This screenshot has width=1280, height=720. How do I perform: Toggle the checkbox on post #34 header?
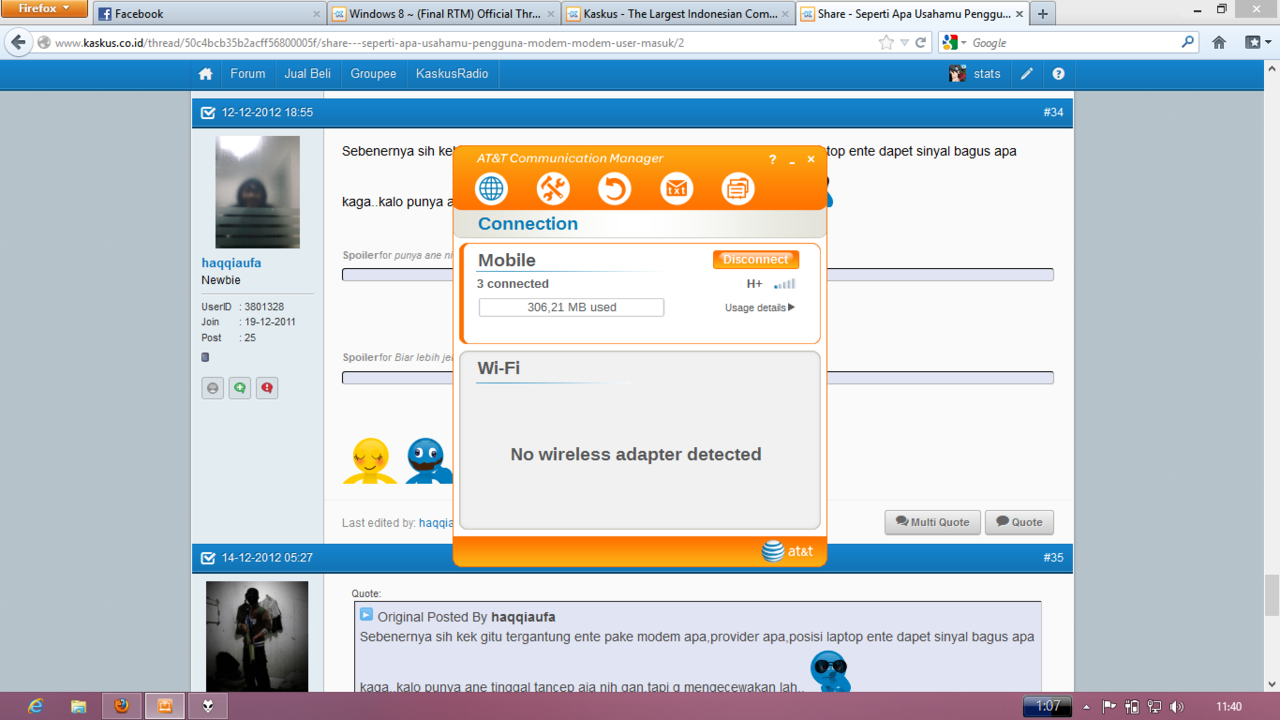tap(208, 113)
